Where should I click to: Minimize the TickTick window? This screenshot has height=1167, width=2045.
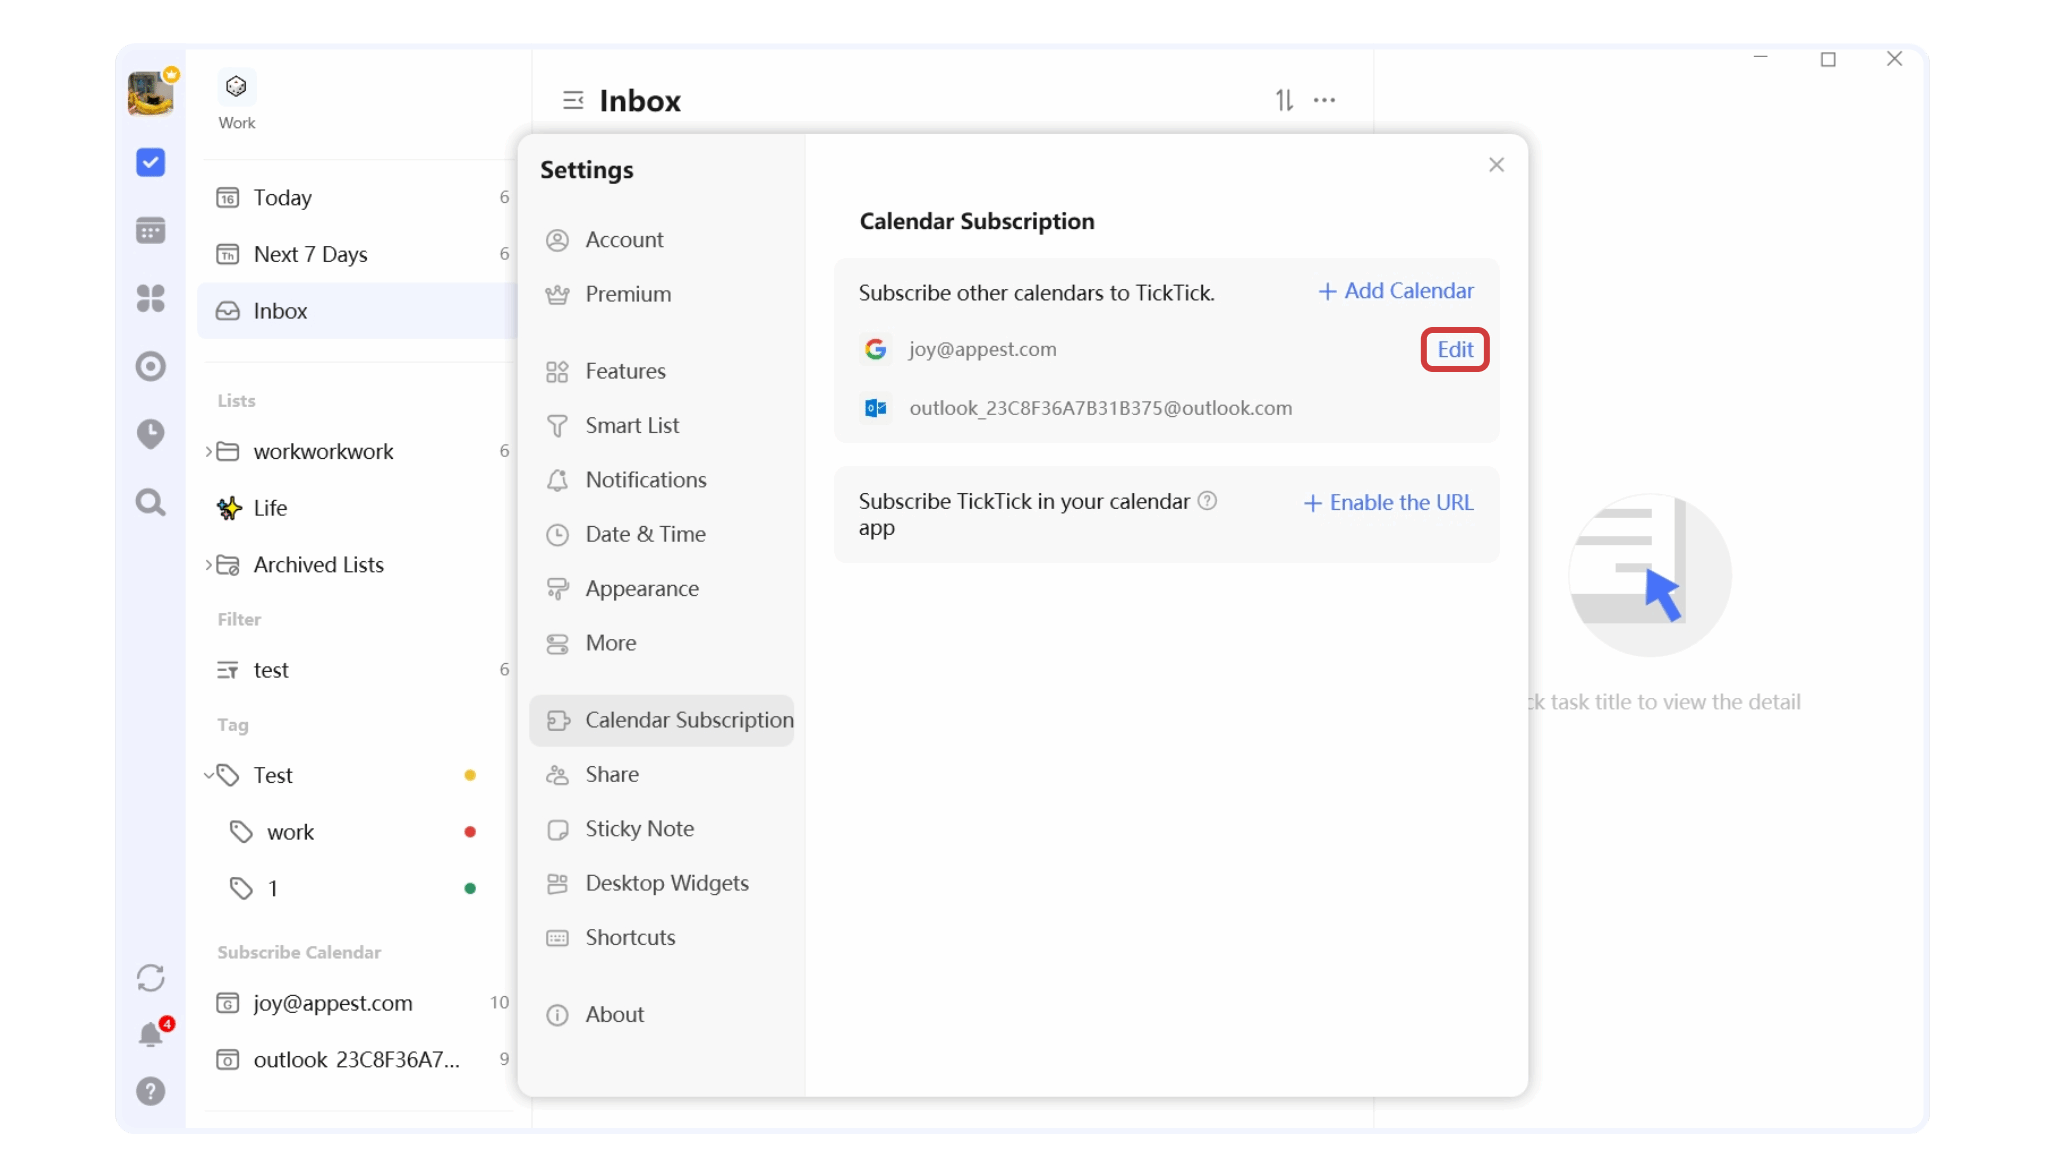[x=1761, y=59]
